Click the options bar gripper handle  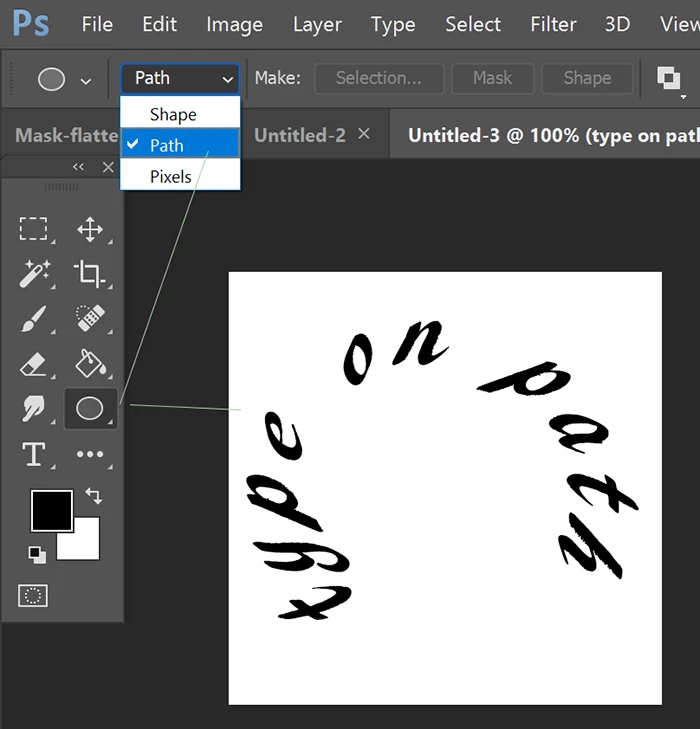coord(11,79)
